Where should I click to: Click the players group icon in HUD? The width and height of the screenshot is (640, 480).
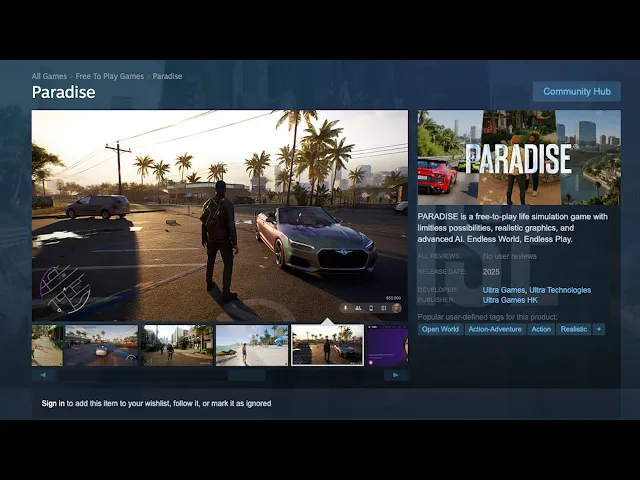pyautogui.click(x=358, y=308)
